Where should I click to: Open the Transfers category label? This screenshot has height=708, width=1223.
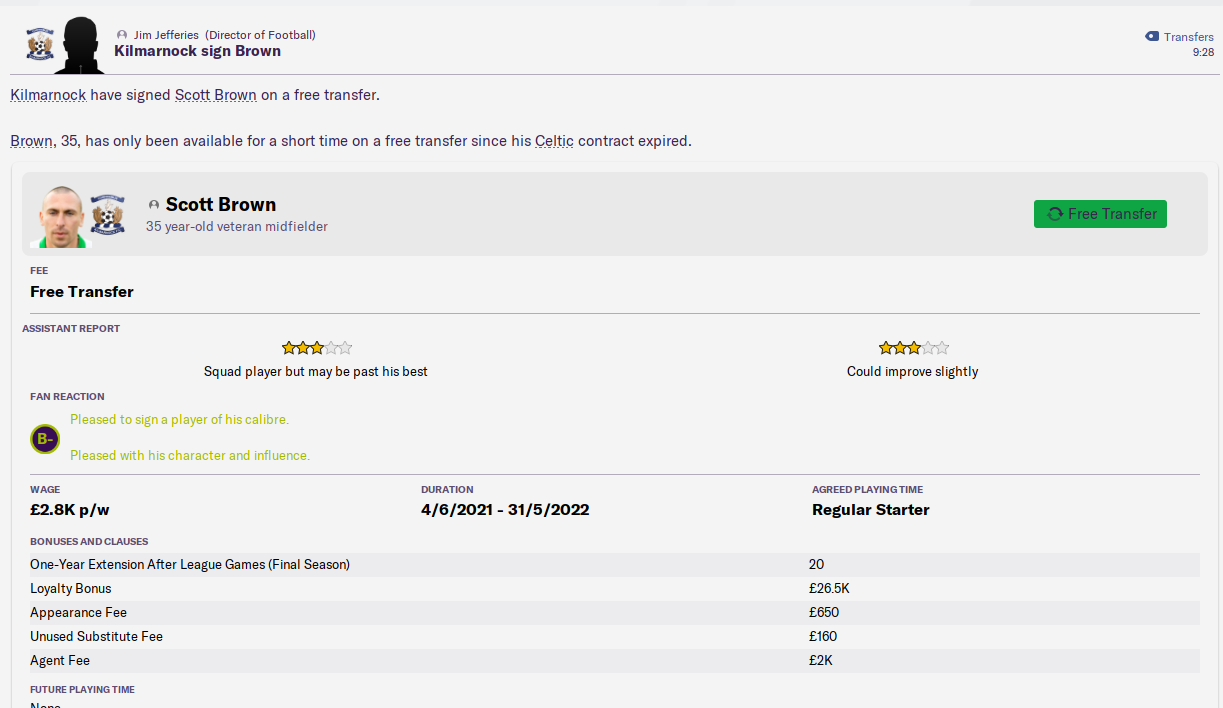coord(1188,37)
